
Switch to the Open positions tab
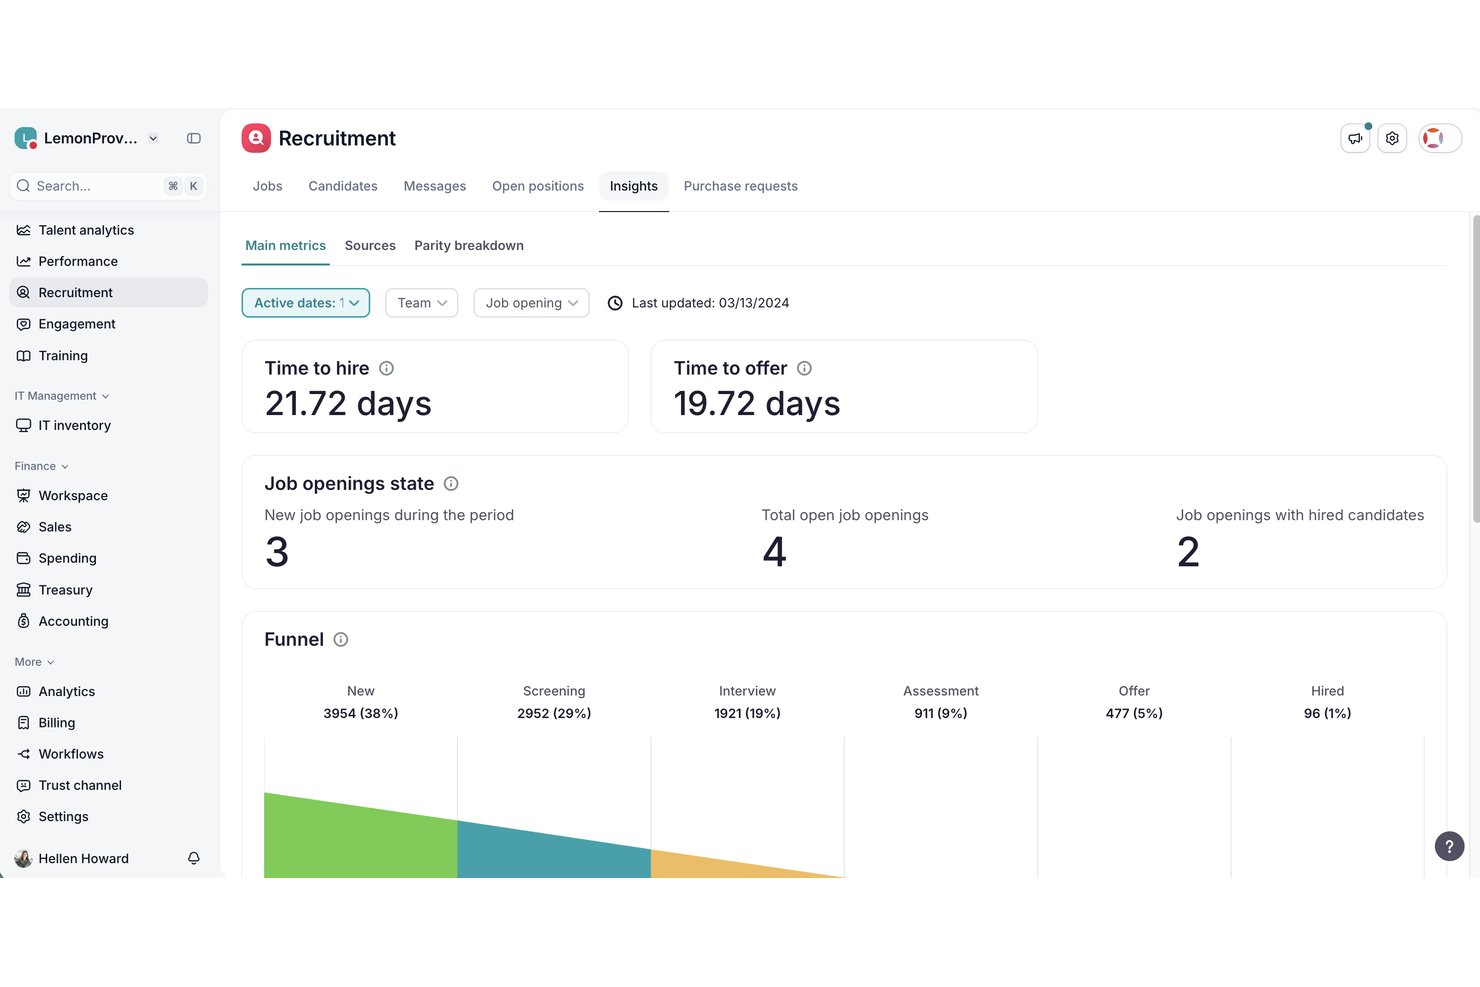(x=538, y=186)
